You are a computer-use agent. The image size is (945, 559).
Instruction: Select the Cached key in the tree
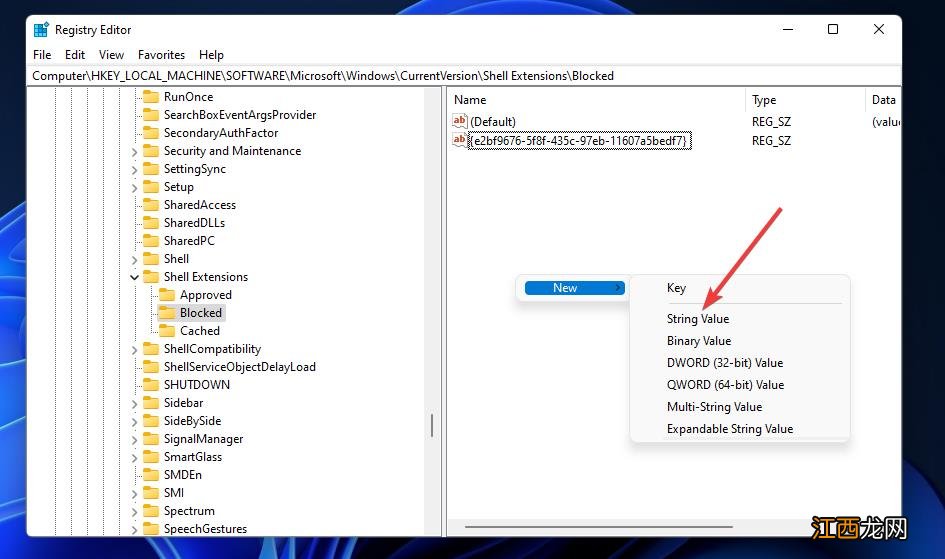point(199,331)
